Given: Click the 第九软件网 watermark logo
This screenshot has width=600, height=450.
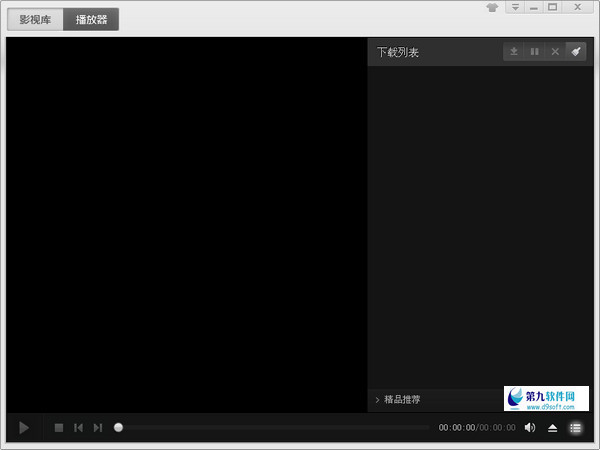Looking at the screenshot, I should point(546,399).
